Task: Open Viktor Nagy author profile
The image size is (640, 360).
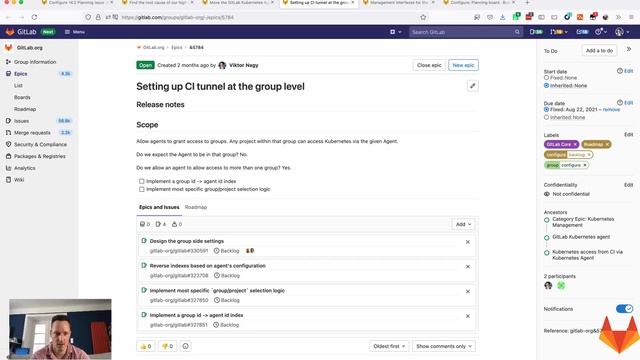Action: pos(243,65)
